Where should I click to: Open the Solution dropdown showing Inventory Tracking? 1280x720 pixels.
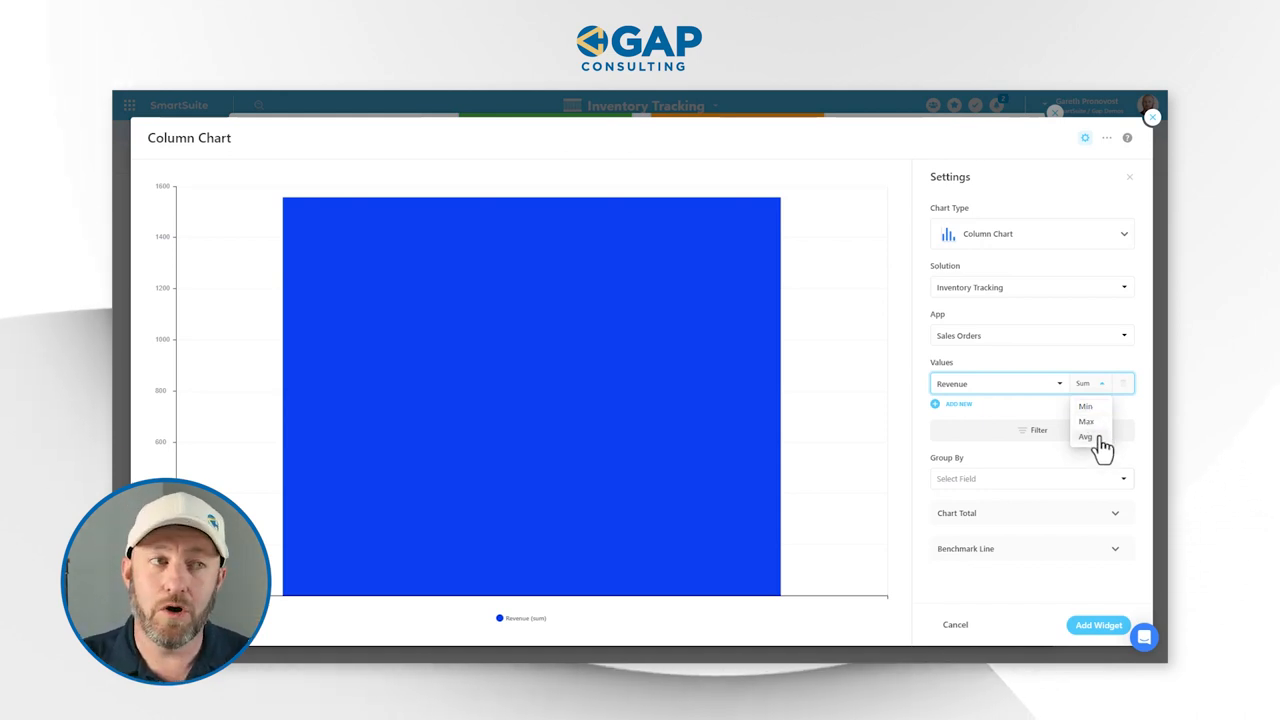[x=1032, y=287]
